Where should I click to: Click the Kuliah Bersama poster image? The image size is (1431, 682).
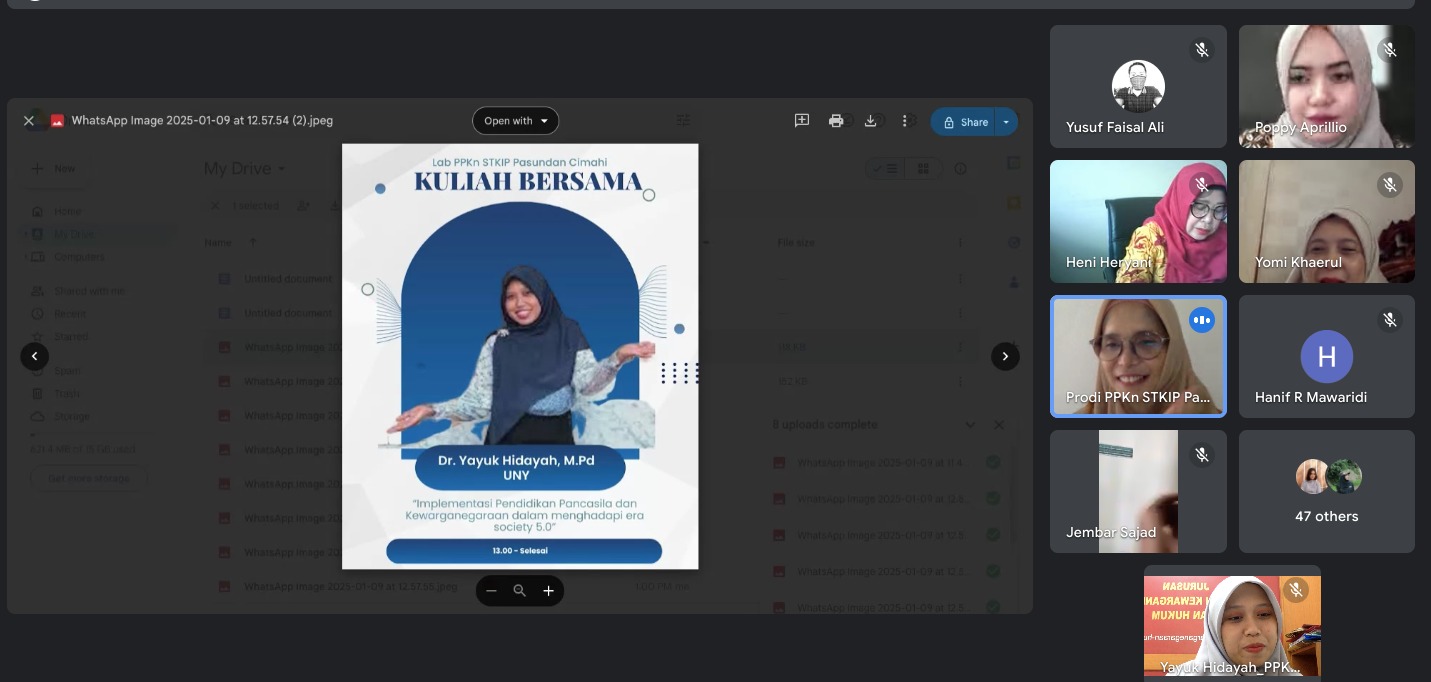pyautogui.click(x=520, y=356)
